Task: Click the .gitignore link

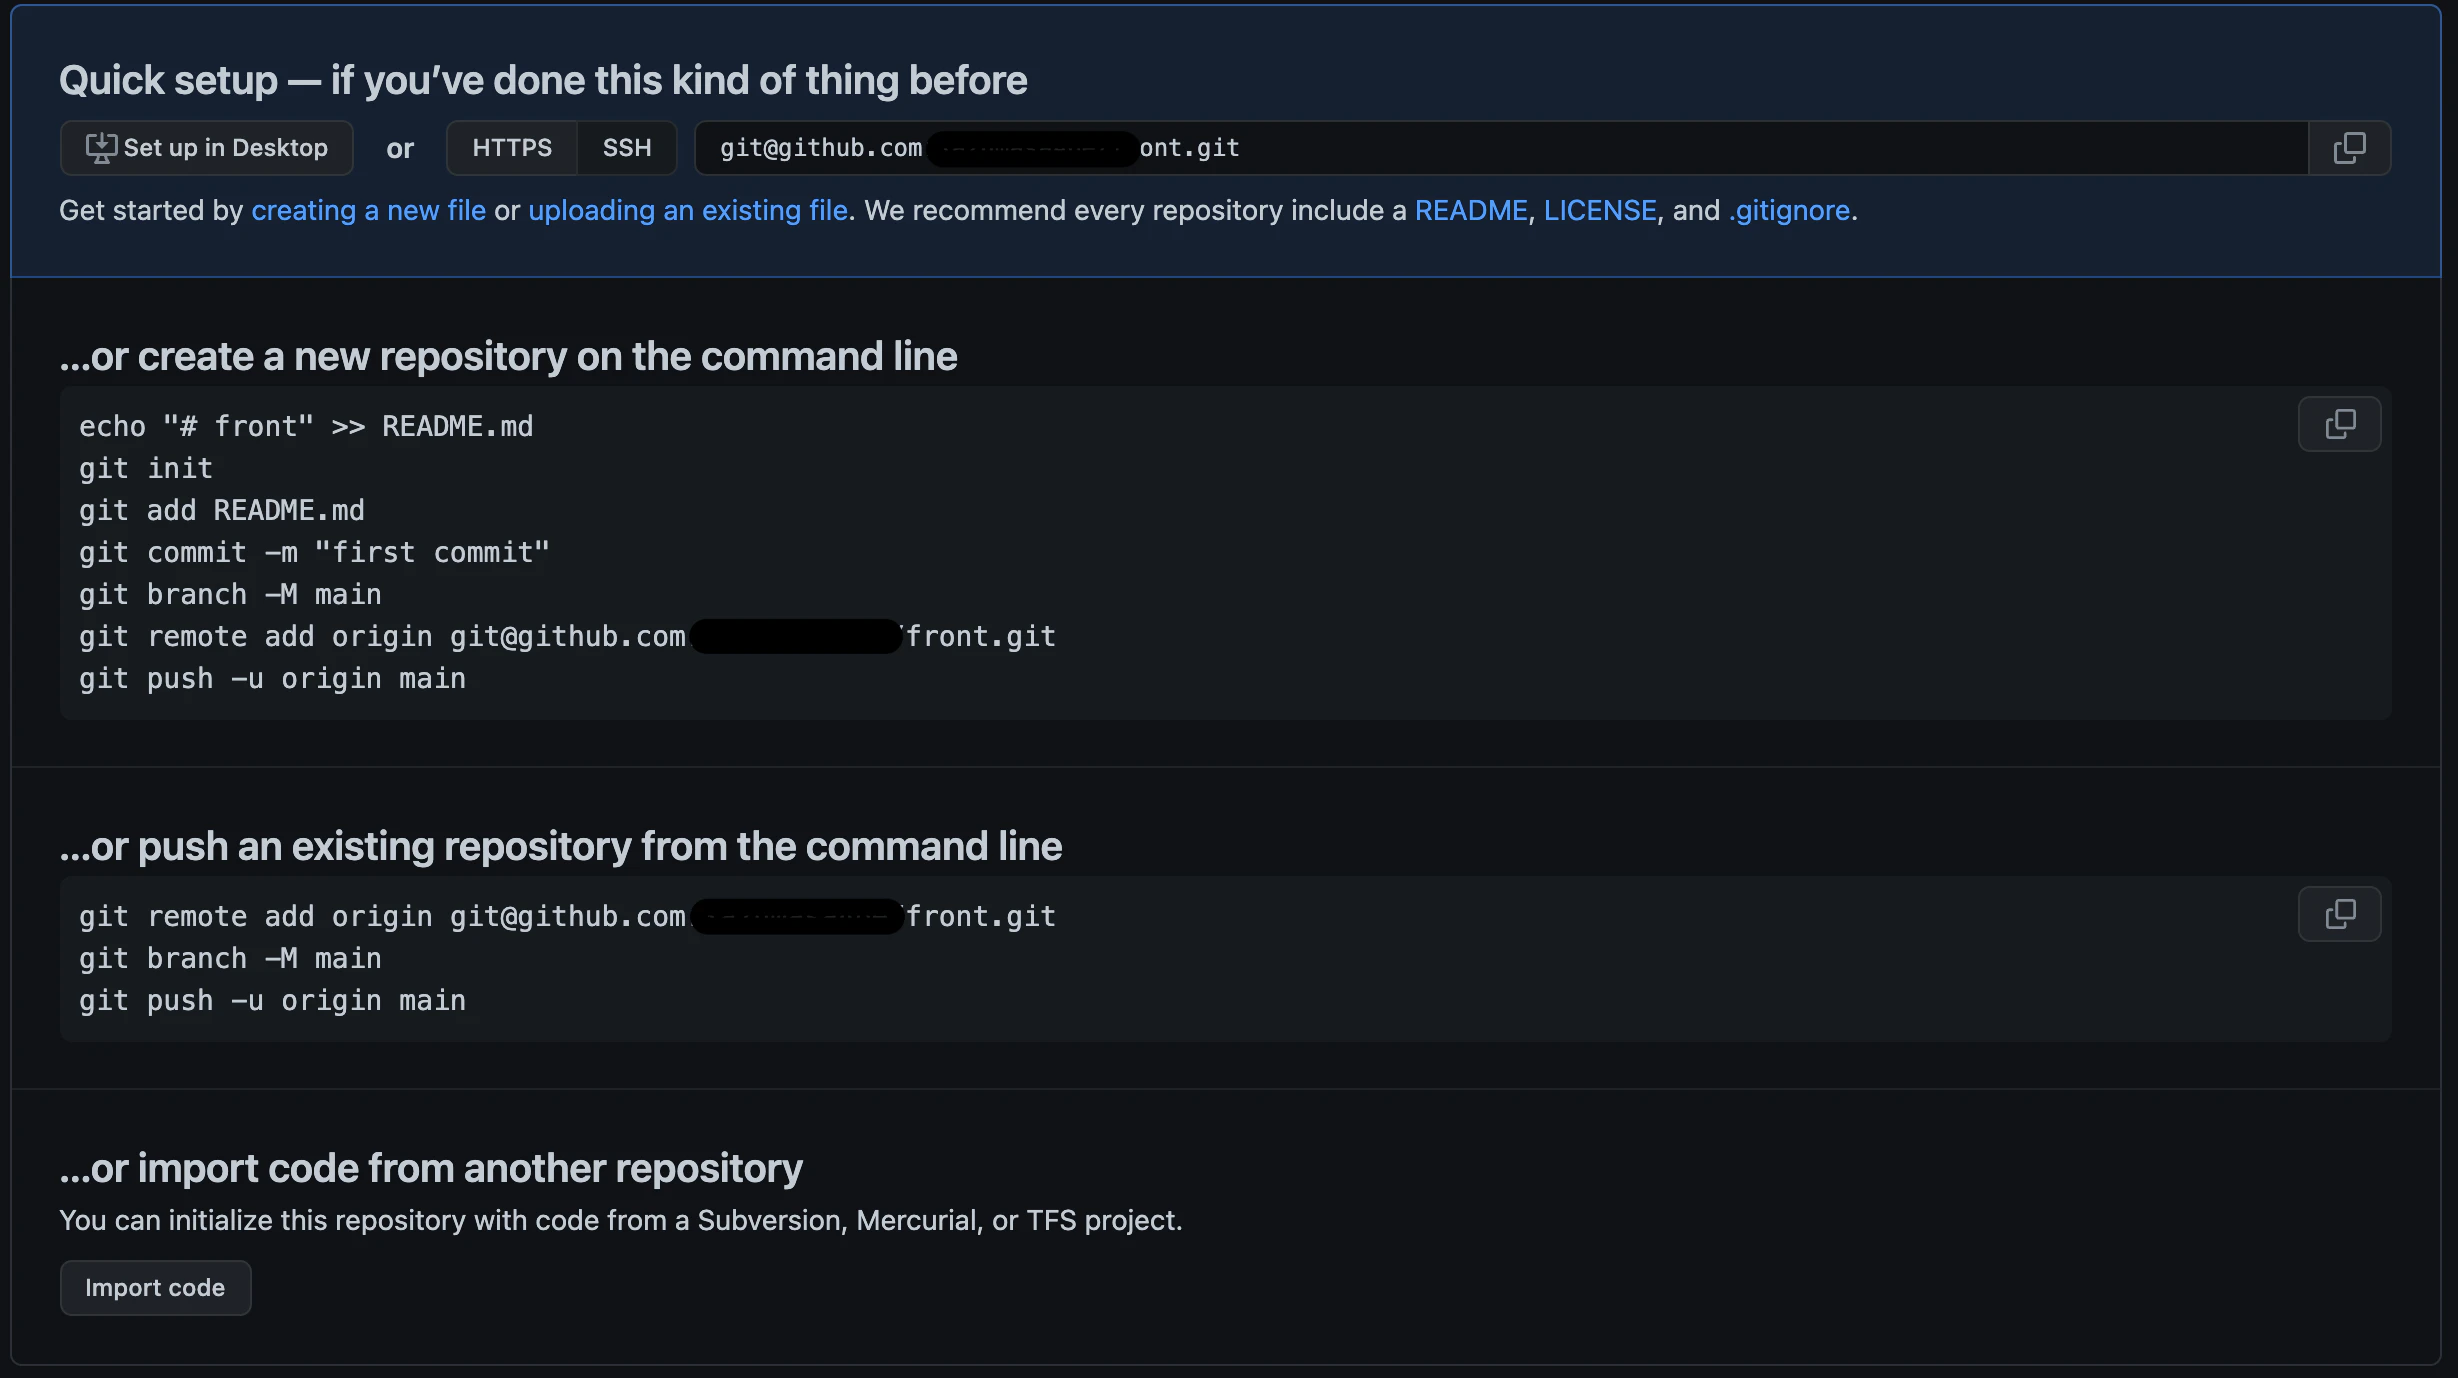Action: pyautogui.click(x=1789, y=210)
